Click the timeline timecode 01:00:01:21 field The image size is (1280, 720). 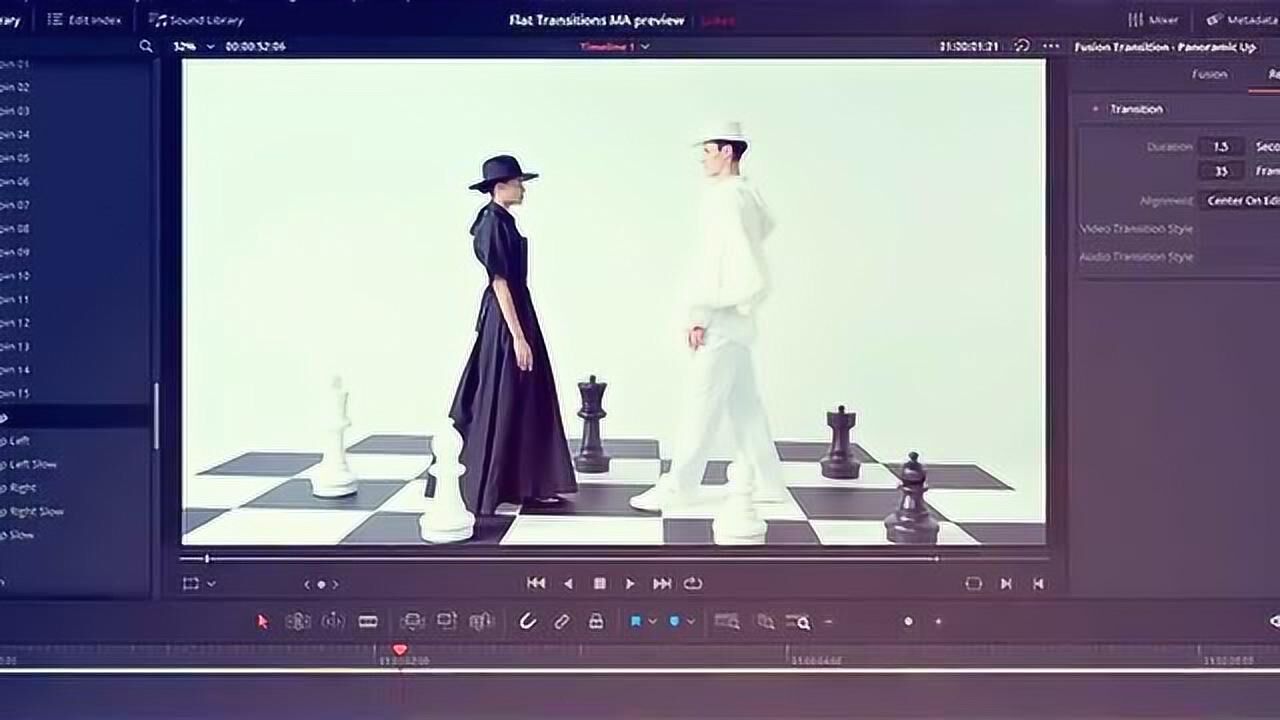[969, 46]
